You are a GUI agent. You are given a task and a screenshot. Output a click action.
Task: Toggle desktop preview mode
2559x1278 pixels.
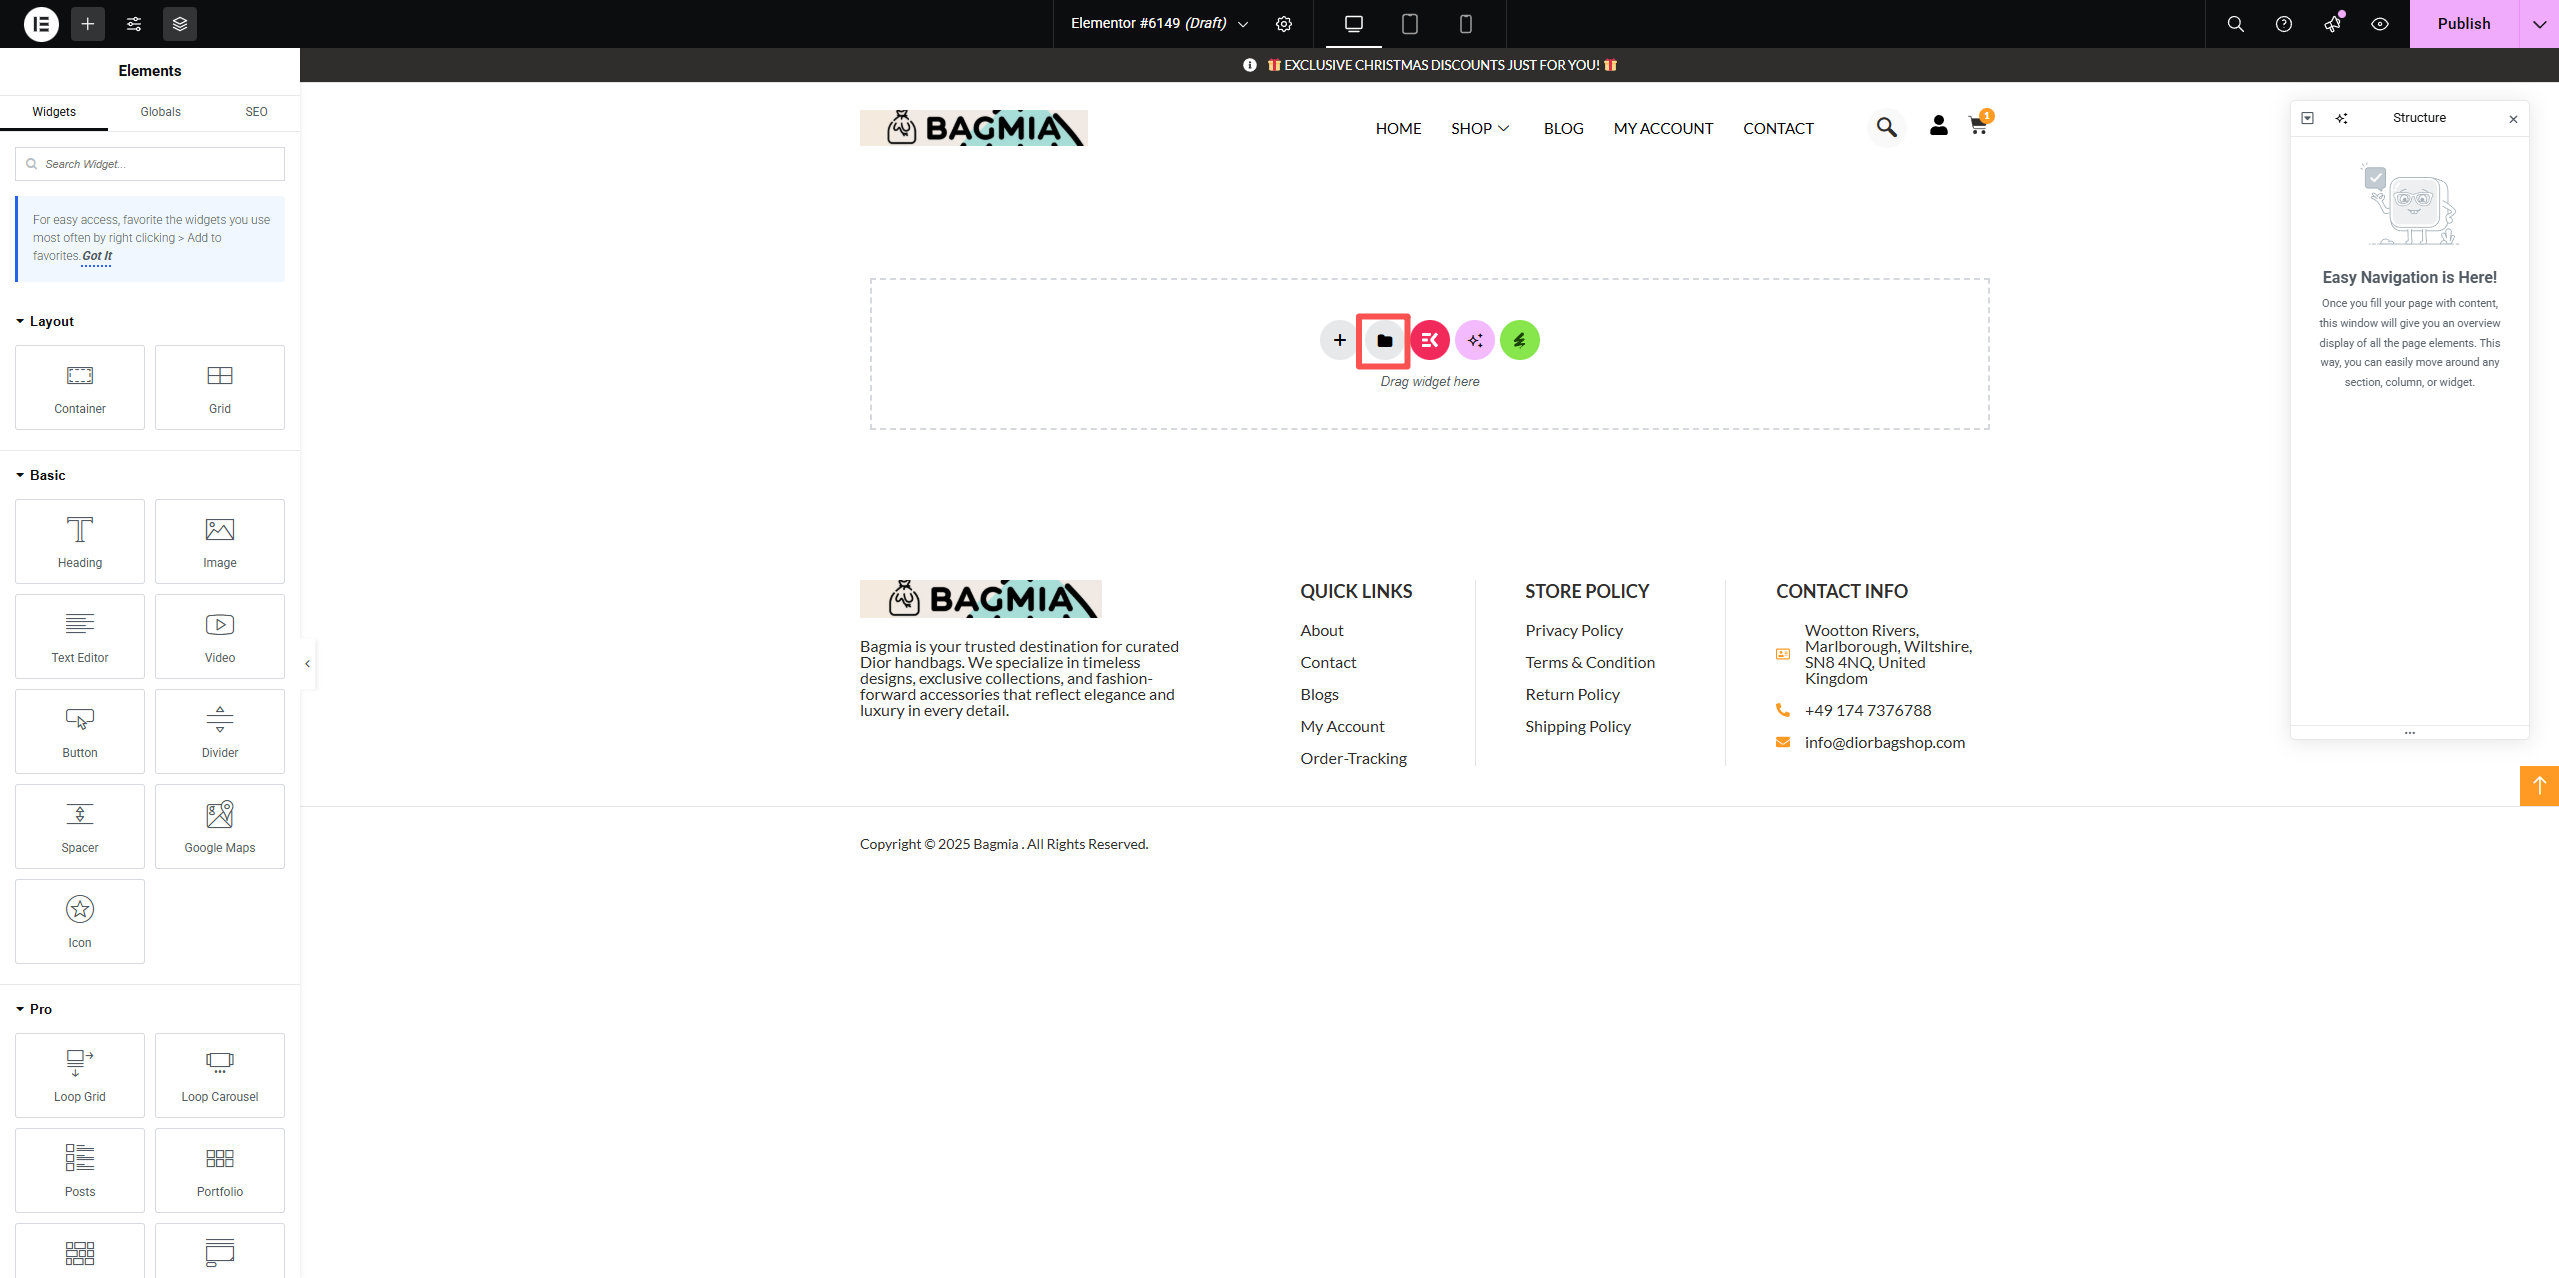[1352, 24]
